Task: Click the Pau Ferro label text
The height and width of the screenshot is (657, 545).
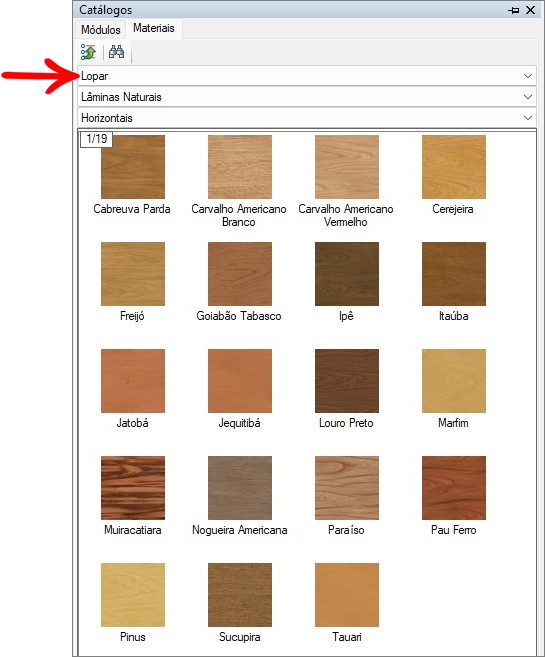Action: 453,530
